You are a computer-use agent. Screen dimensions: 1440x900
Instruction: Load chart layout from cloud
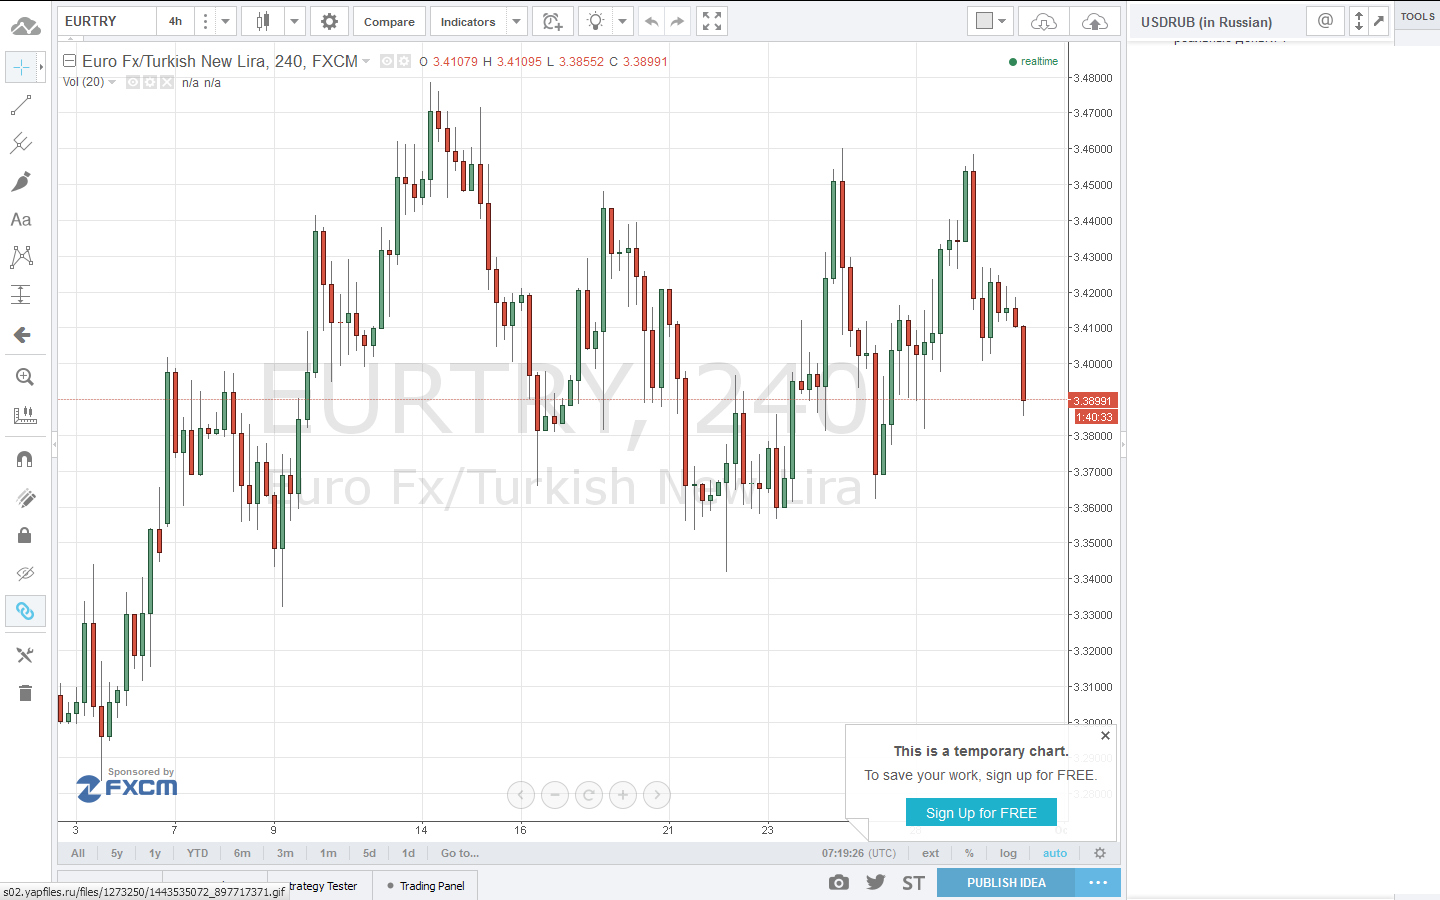pyautogui.click(x=1043, y=21)
